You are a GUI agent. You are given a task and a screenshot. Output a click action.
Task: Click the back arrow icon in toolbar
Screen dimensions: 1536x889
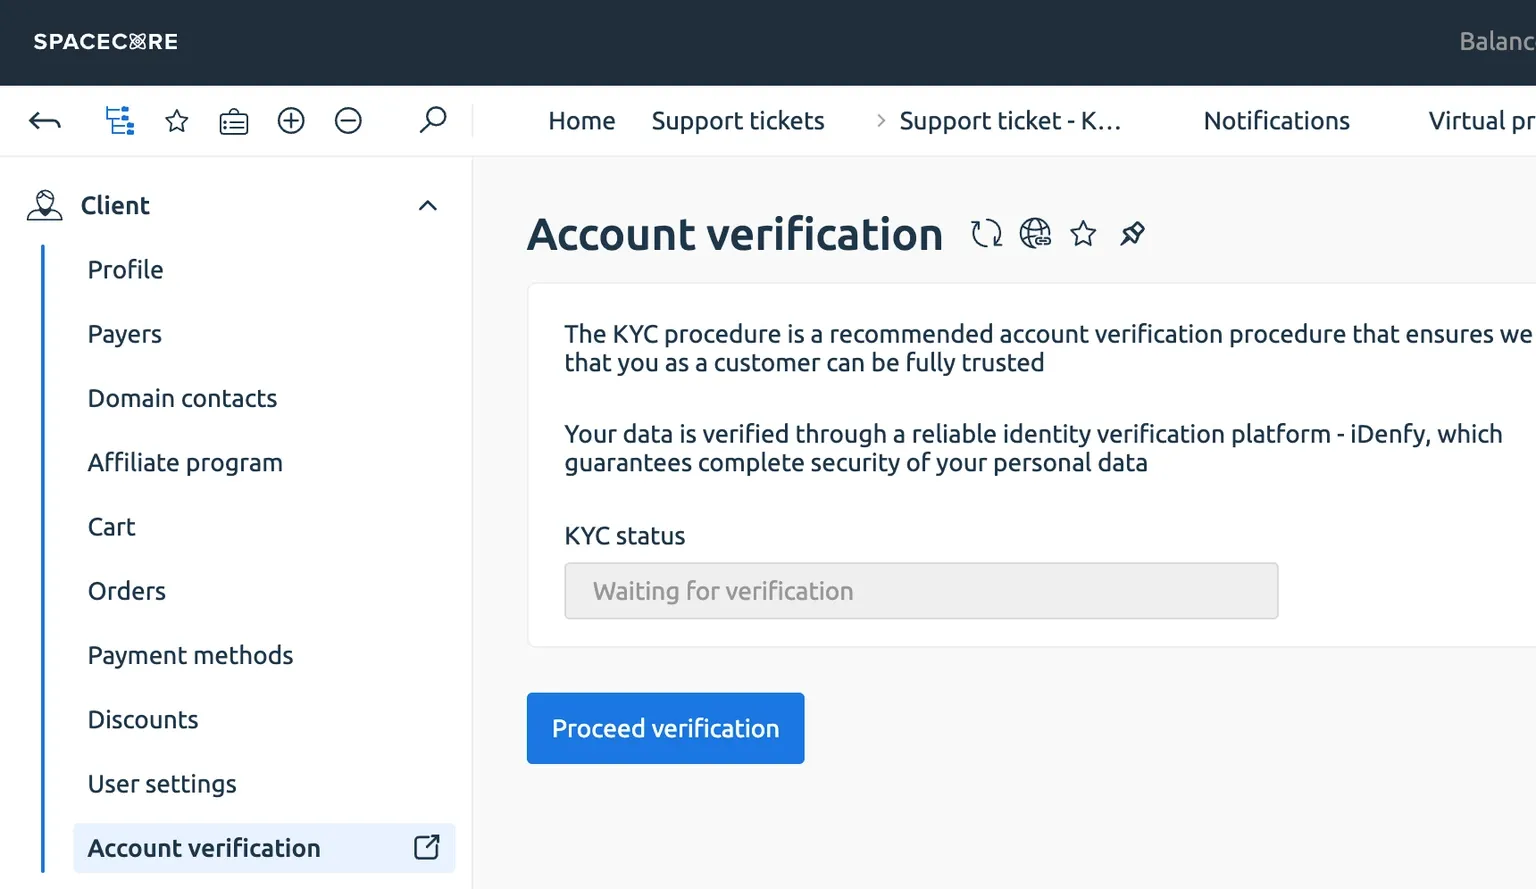coord(45,121)
